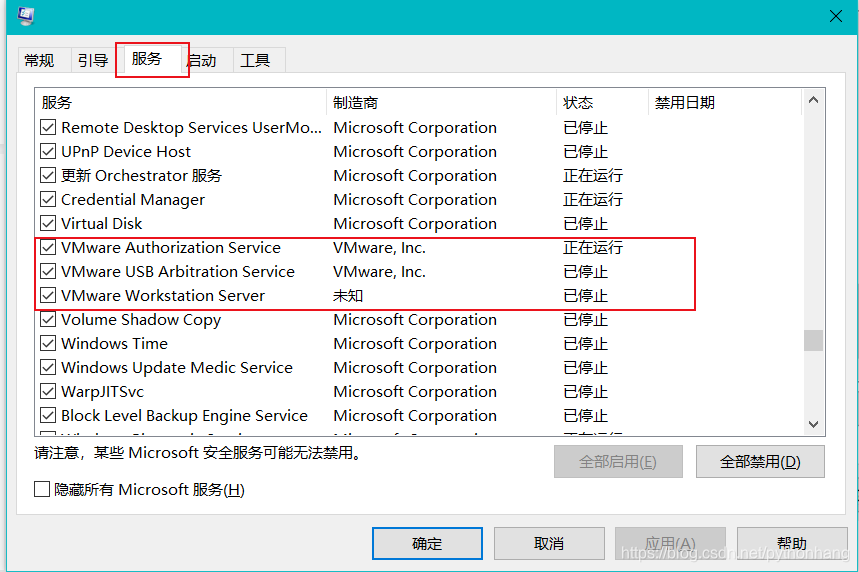Select the VMware Authorization Service row text

[x=171, y=248]
